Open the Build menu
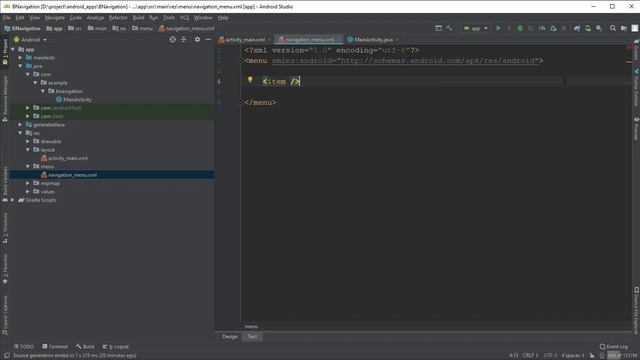The image size is (640, 360). (x=138, y=18)
